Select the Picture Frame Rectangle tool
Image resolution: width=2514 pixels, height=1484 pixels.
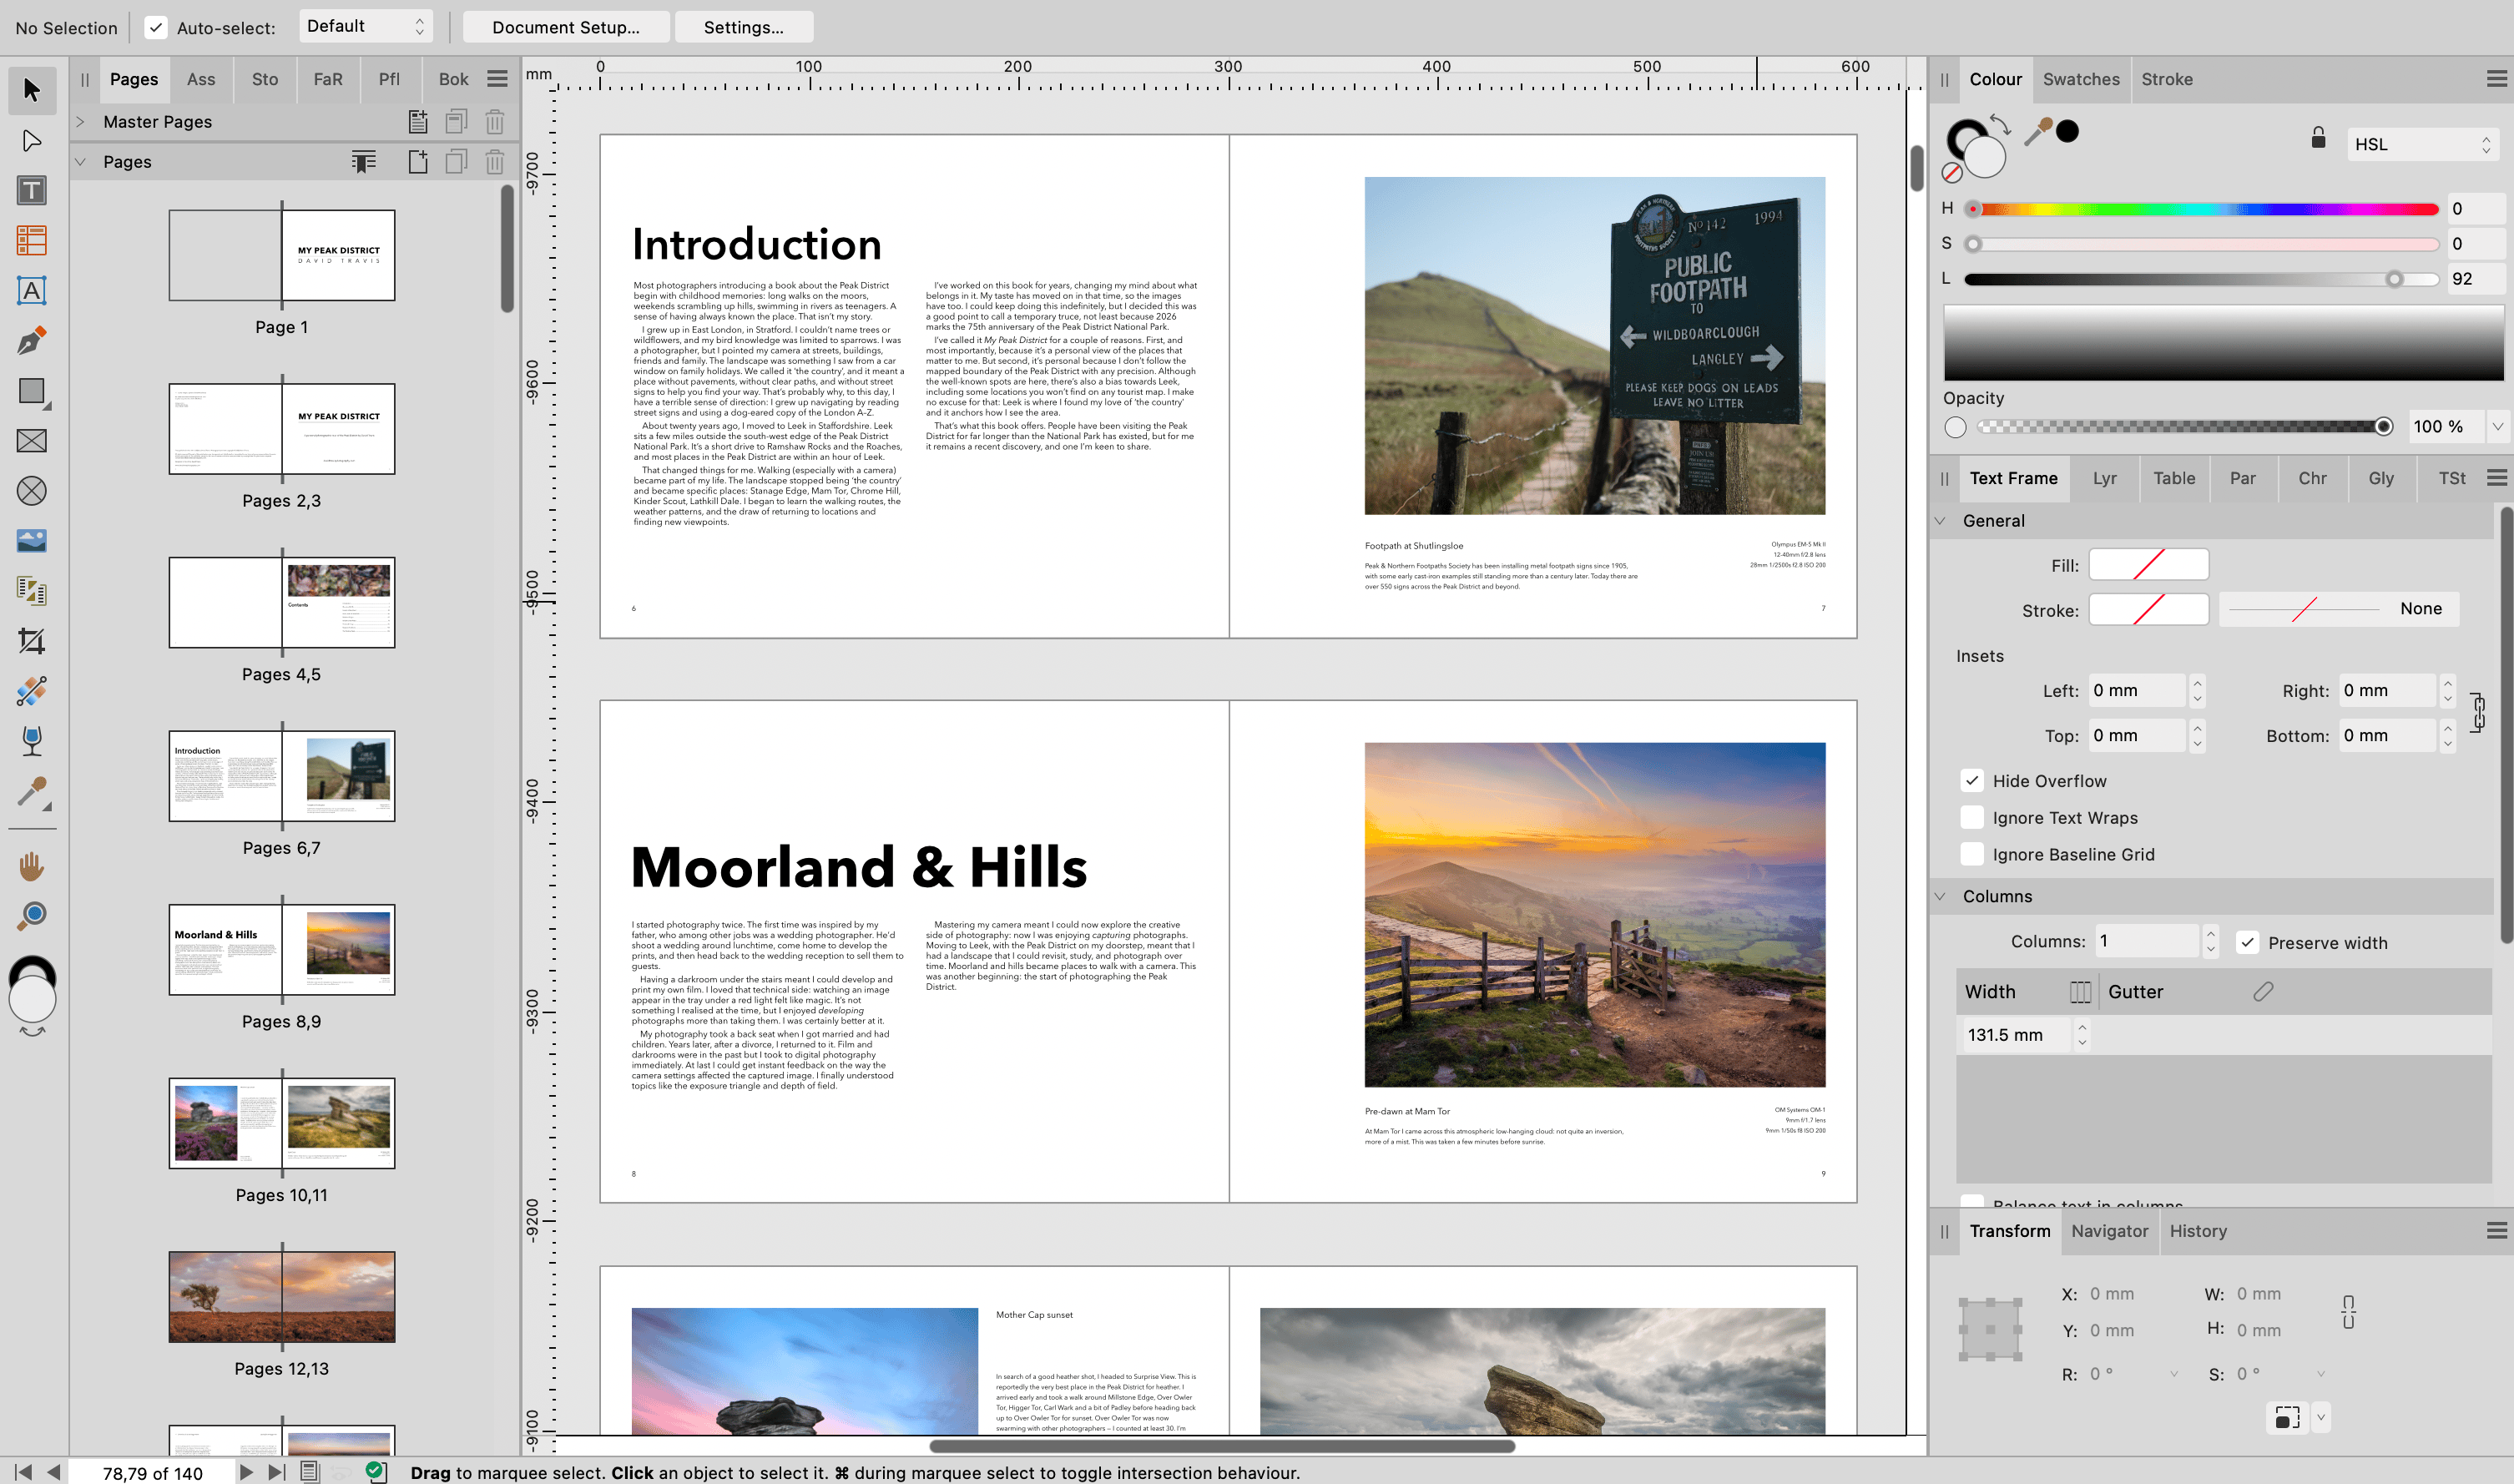[x=32, y=441]
